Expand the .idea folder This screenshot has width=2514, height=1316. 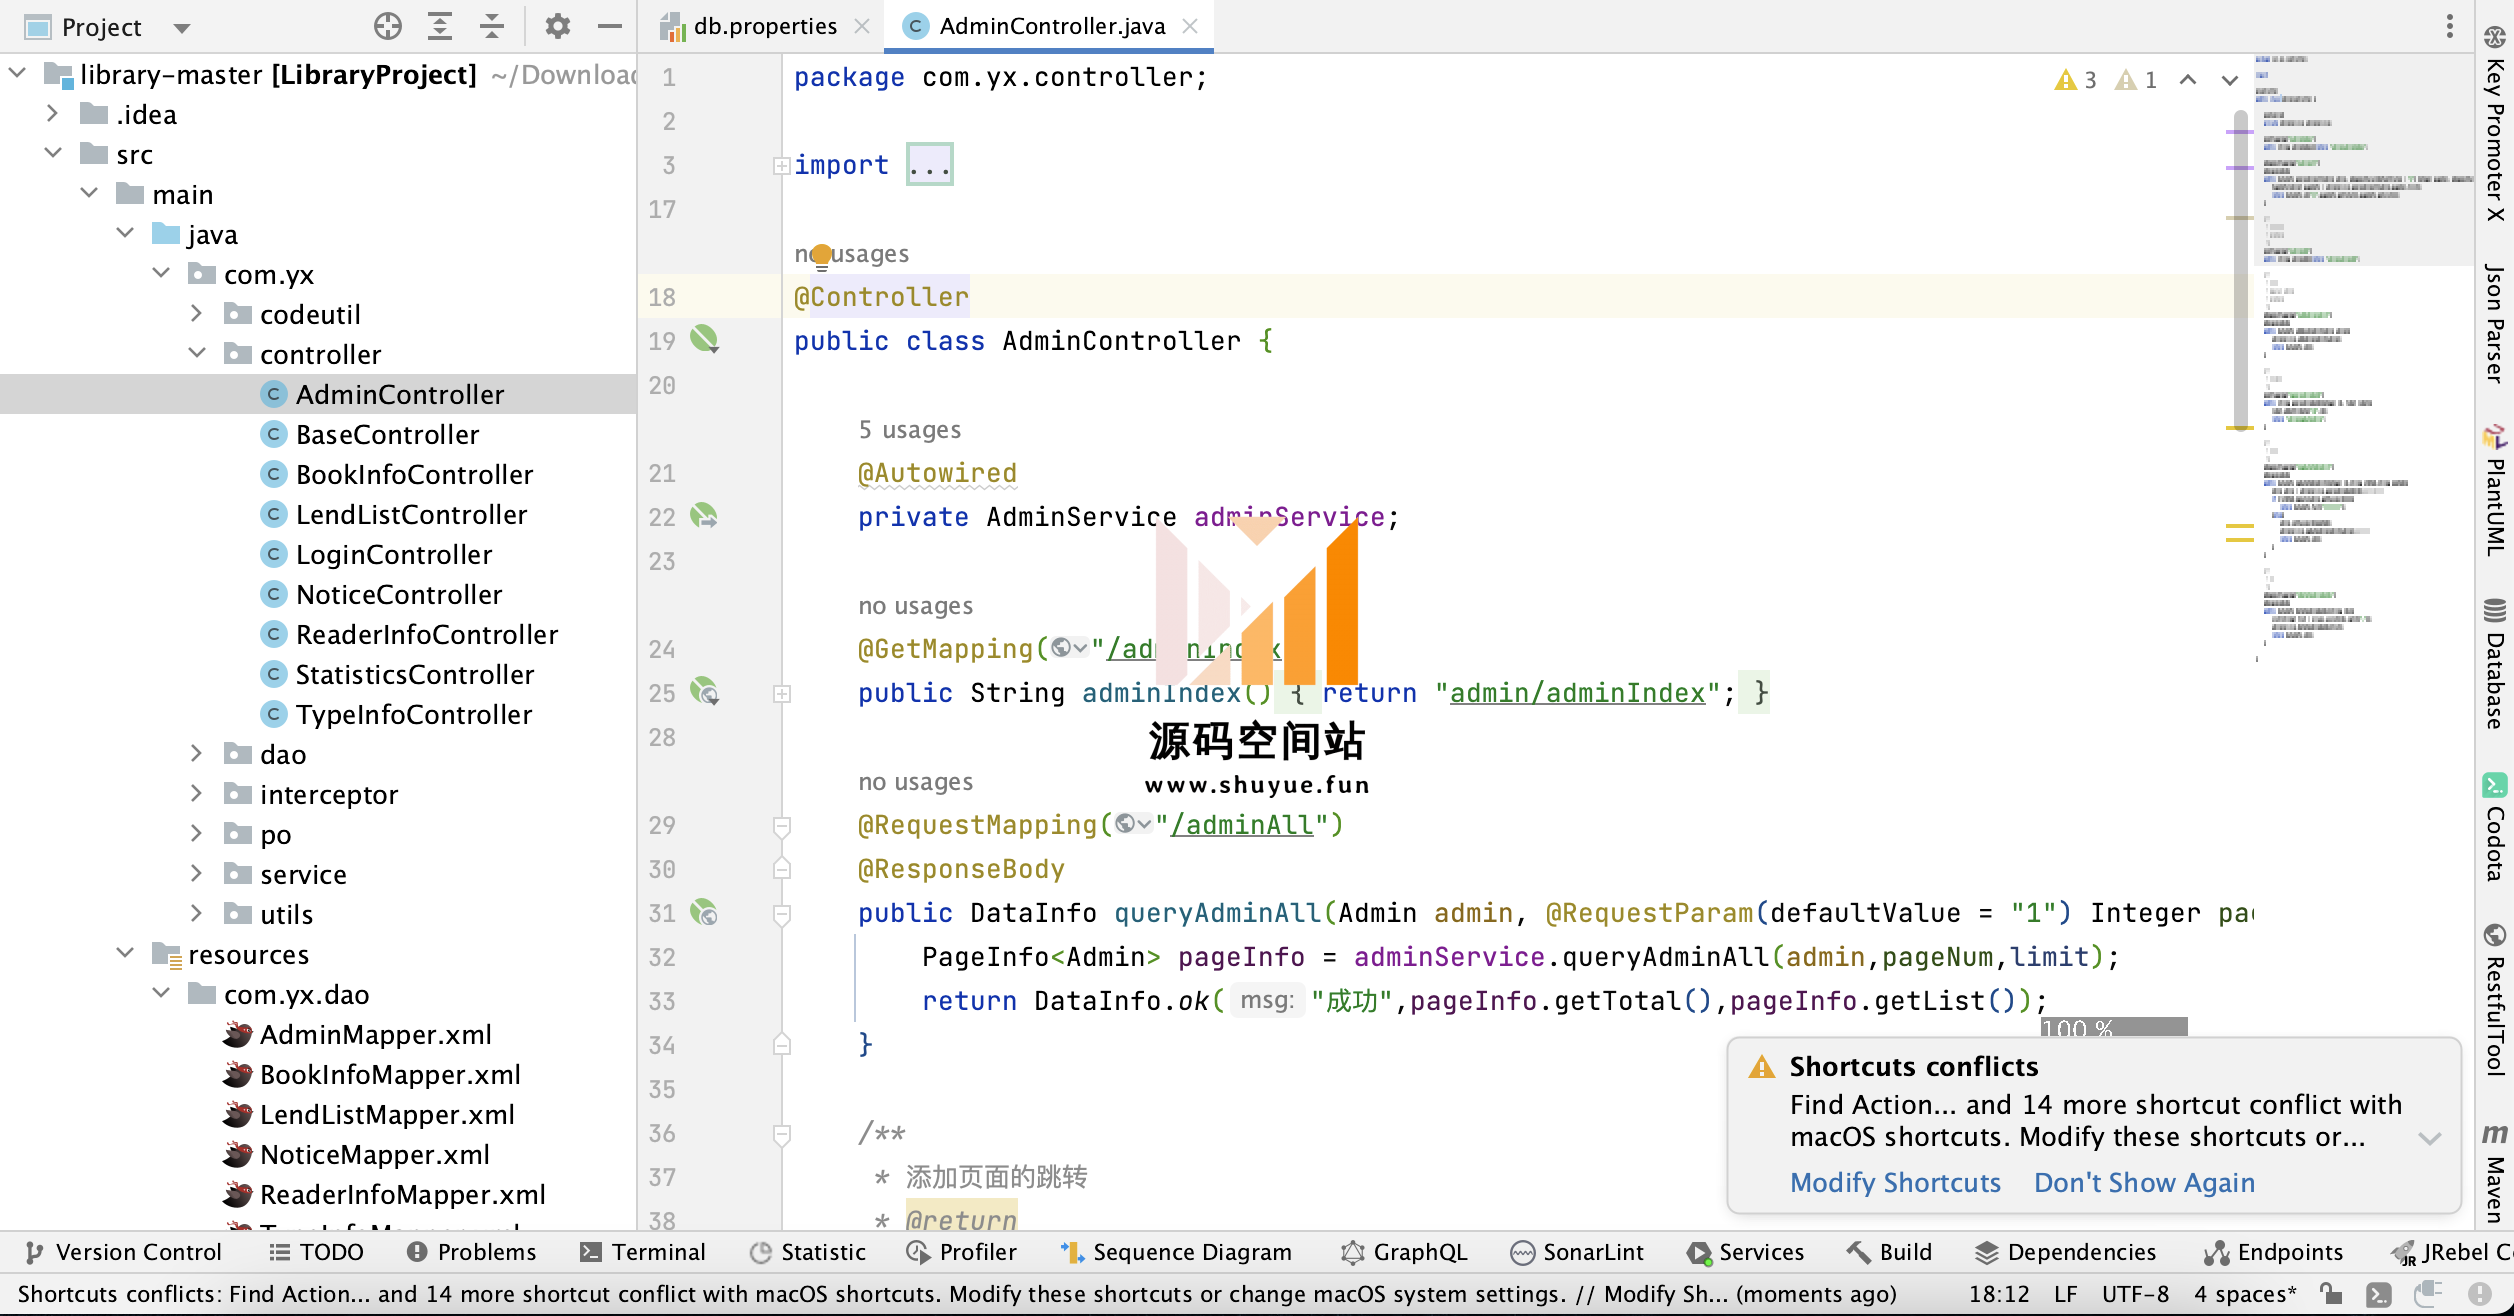point(53,114)
